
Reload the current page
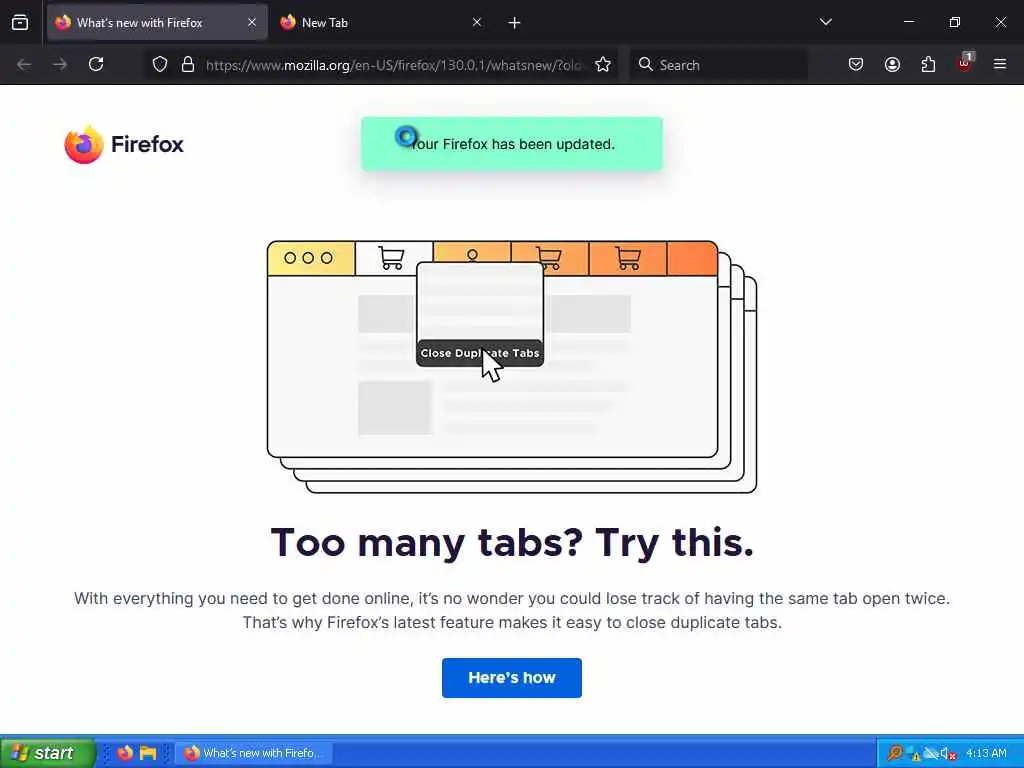coord(96,64)
